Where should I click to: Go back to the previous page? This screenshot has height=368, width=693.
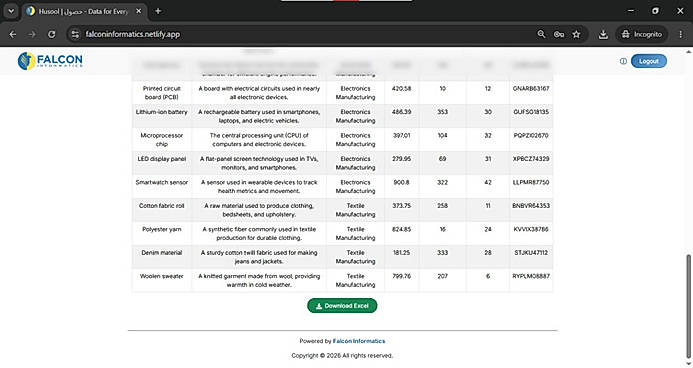click(13, 34)
